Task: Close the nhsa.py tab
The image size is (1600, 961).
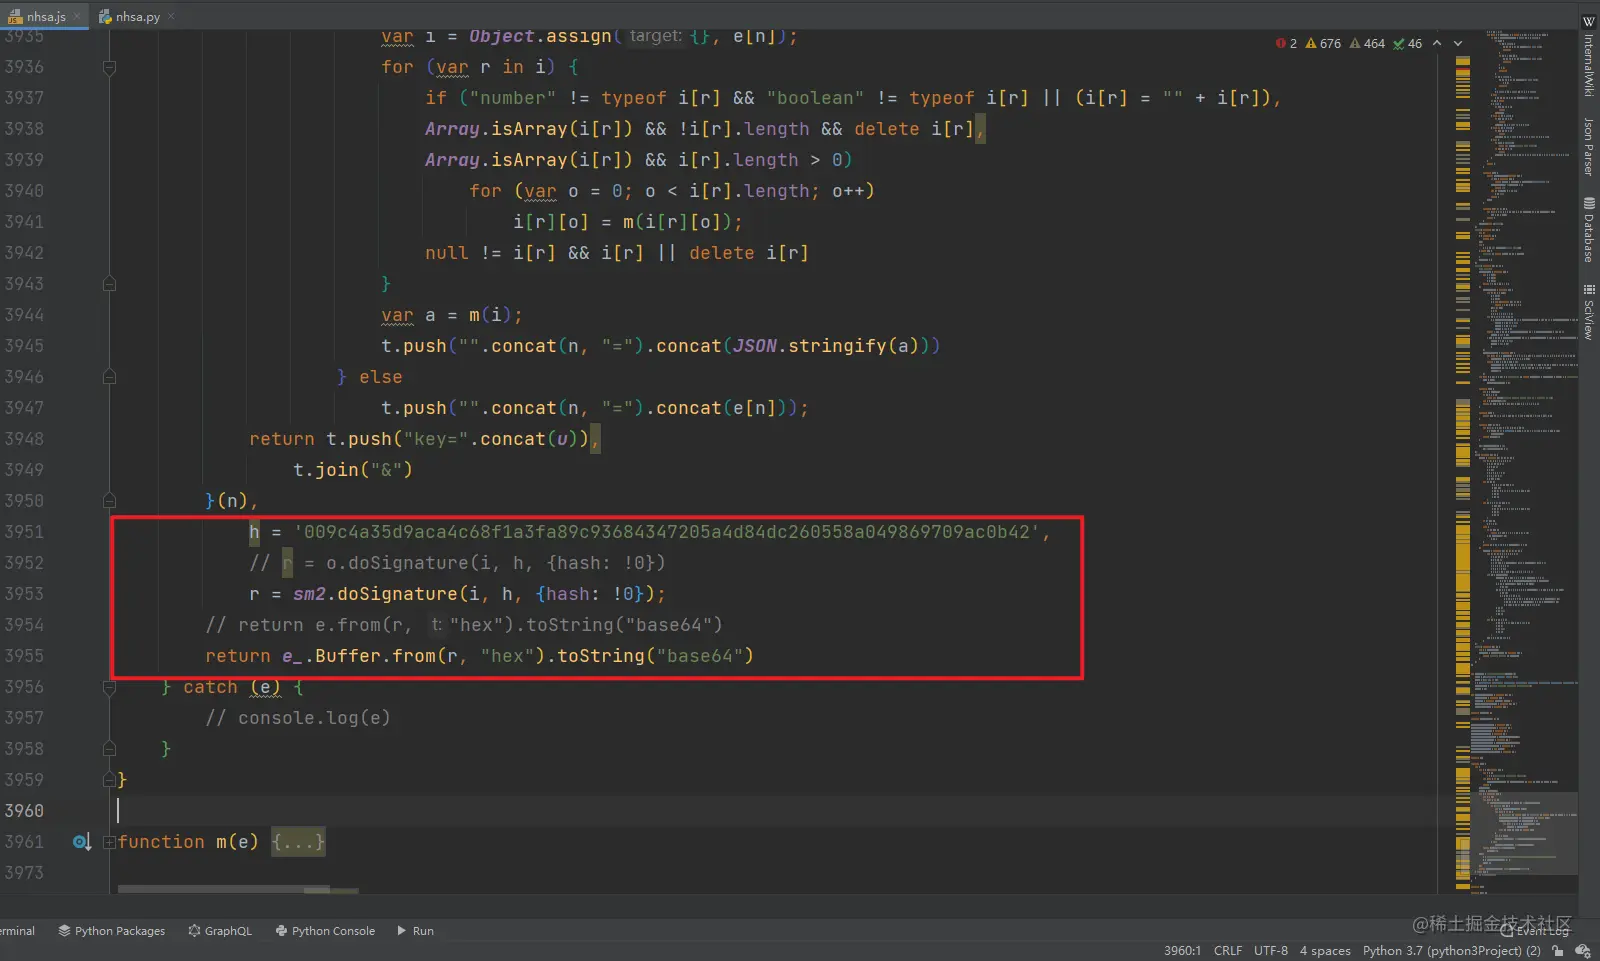Action: click(x=171, y=16)
